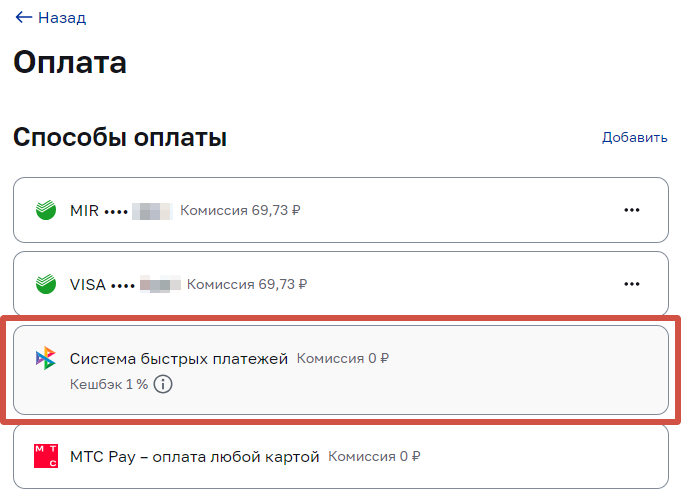Click the Sberbank logo on the VISA card
The image size is (692, 500).
click(46, 284)
